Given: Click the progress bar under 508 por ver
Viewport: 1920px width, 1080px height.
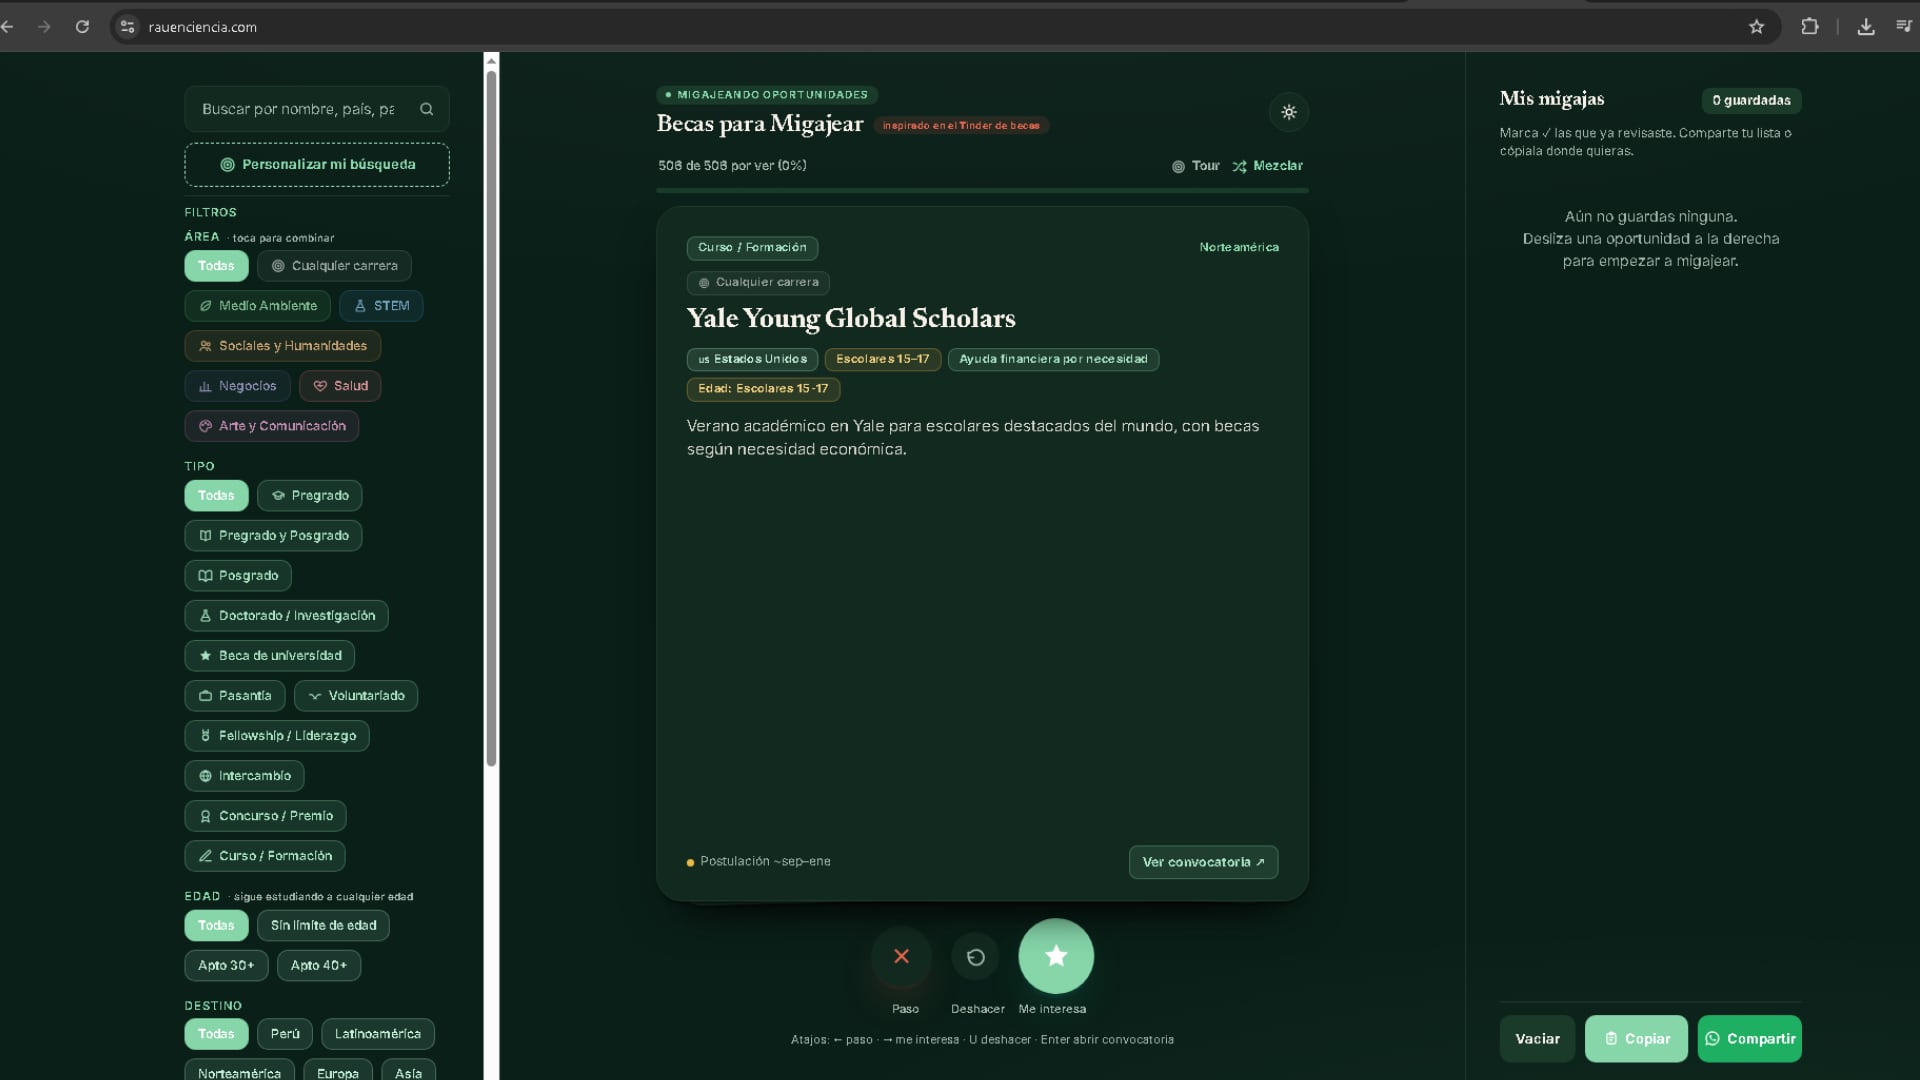Looking at the screenshot, I should coord(982,189).
